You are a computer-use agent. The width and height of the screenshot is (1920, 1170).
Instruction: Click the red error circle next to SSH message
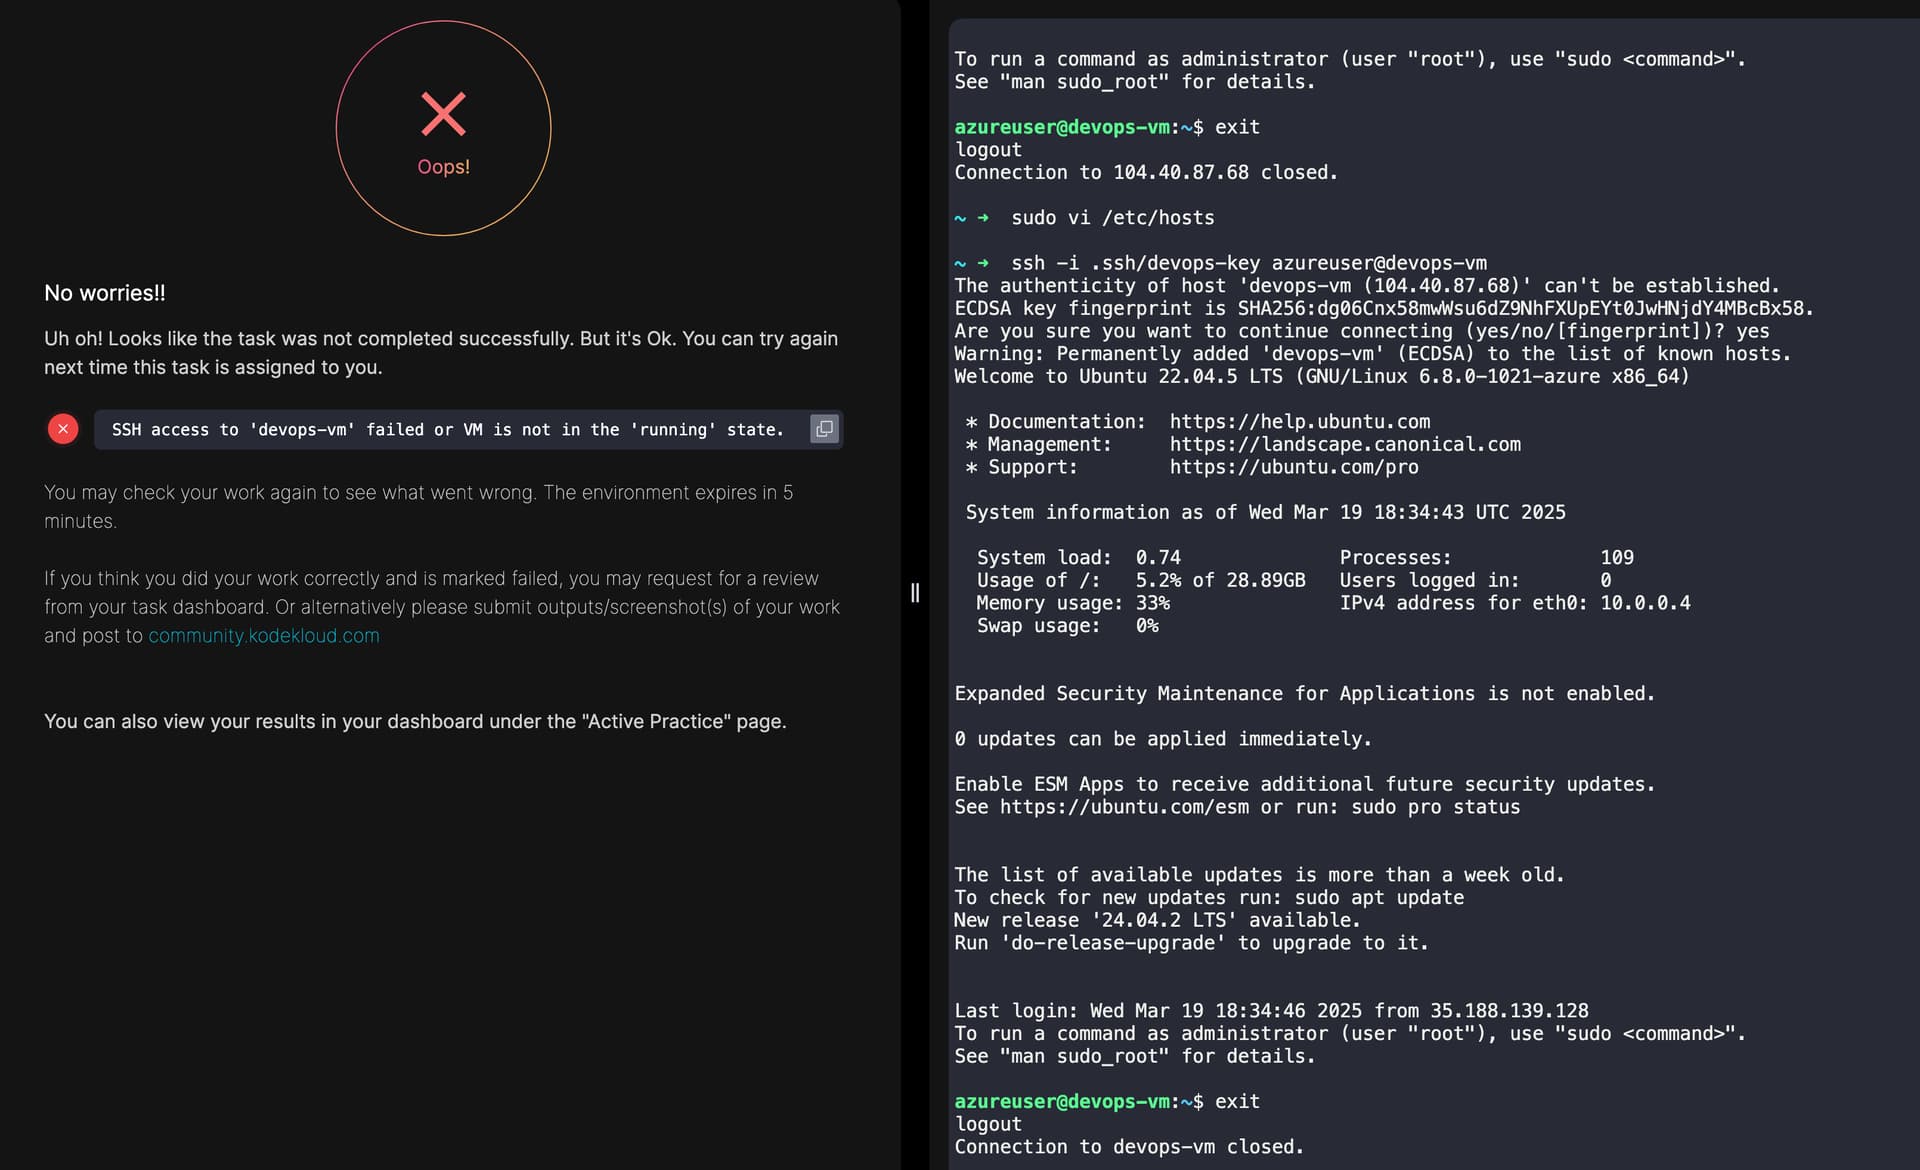click(63, 429)
